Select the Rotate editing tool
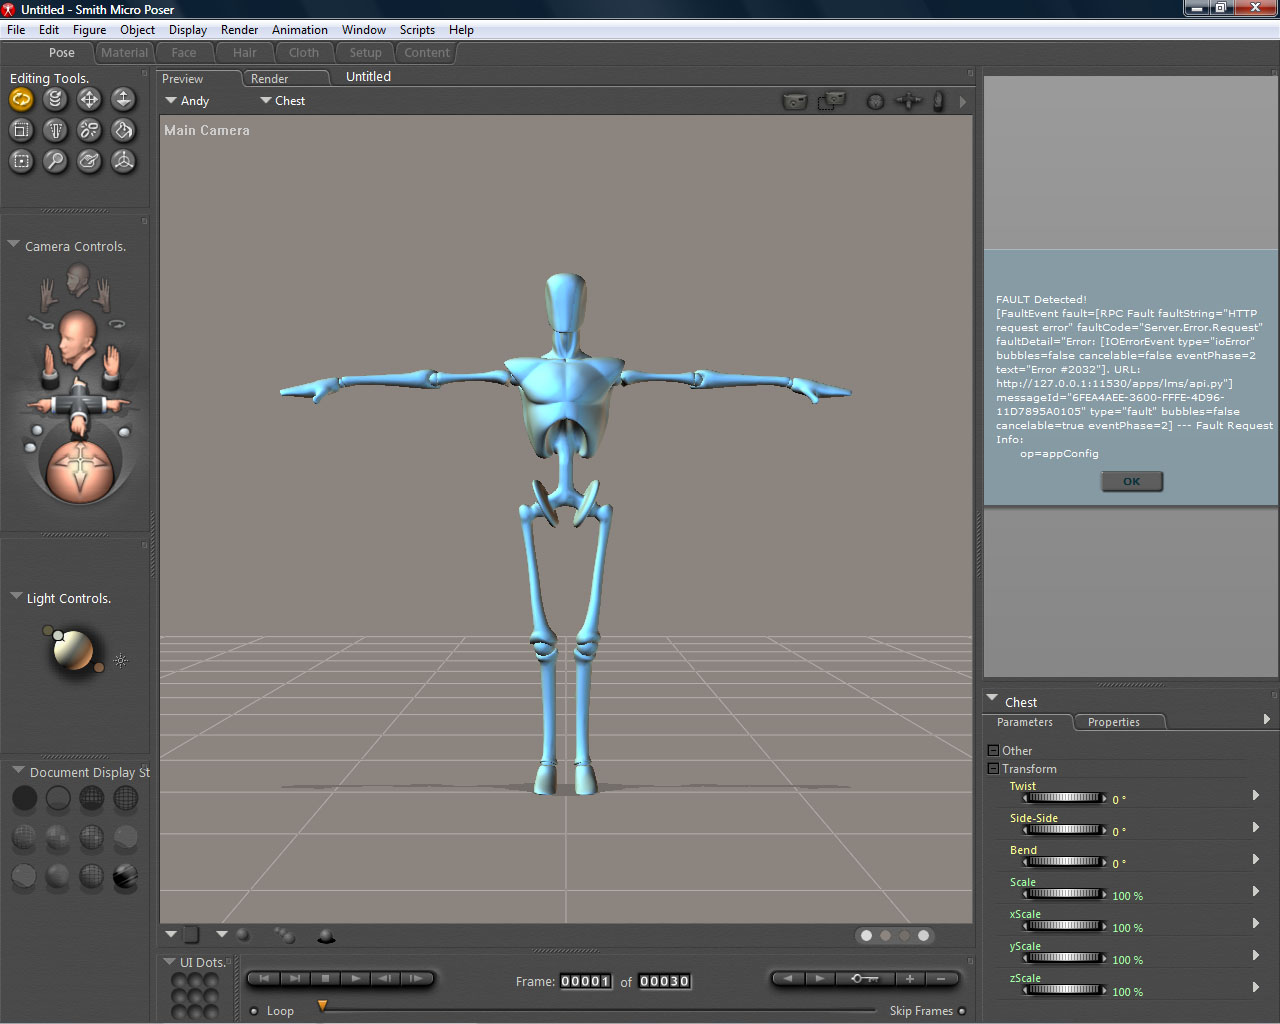This screenshot has width=1280, height=1024. pyautogui.click(x=21, y=99)
